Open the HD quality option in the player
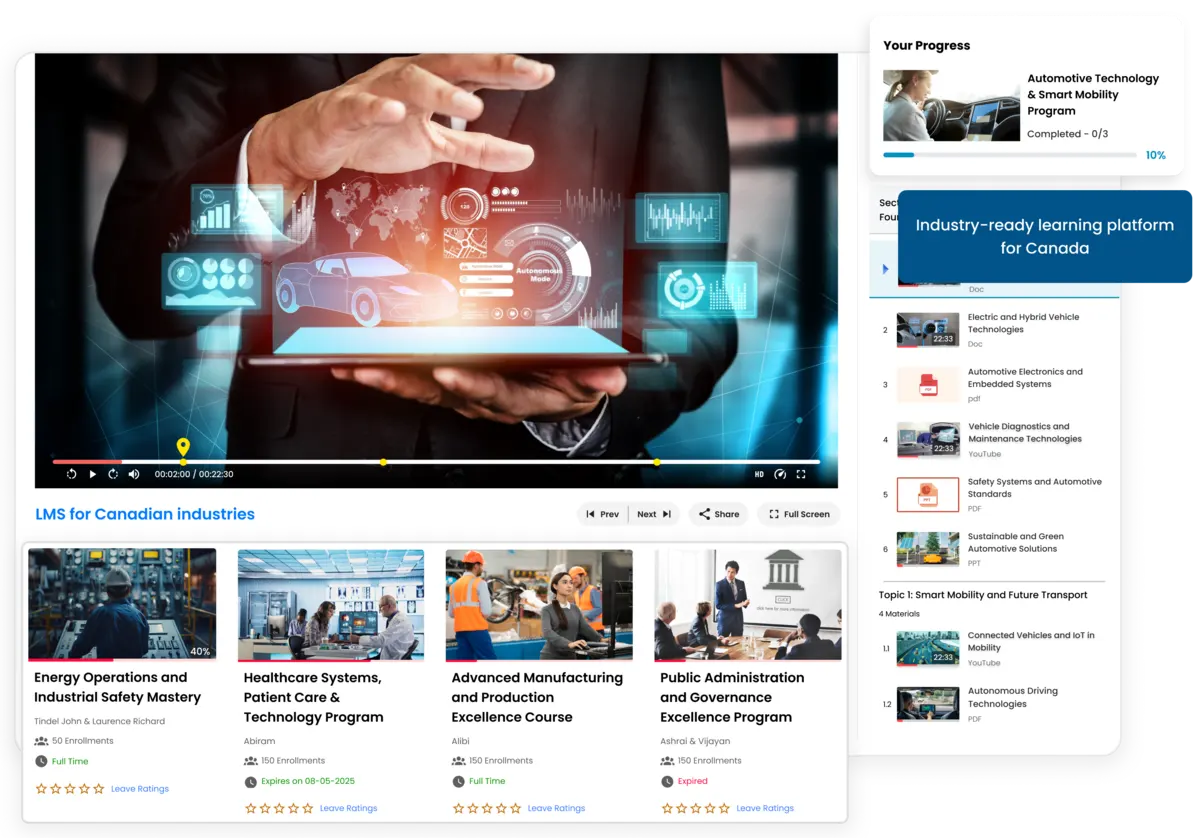 tap(760, 474)
